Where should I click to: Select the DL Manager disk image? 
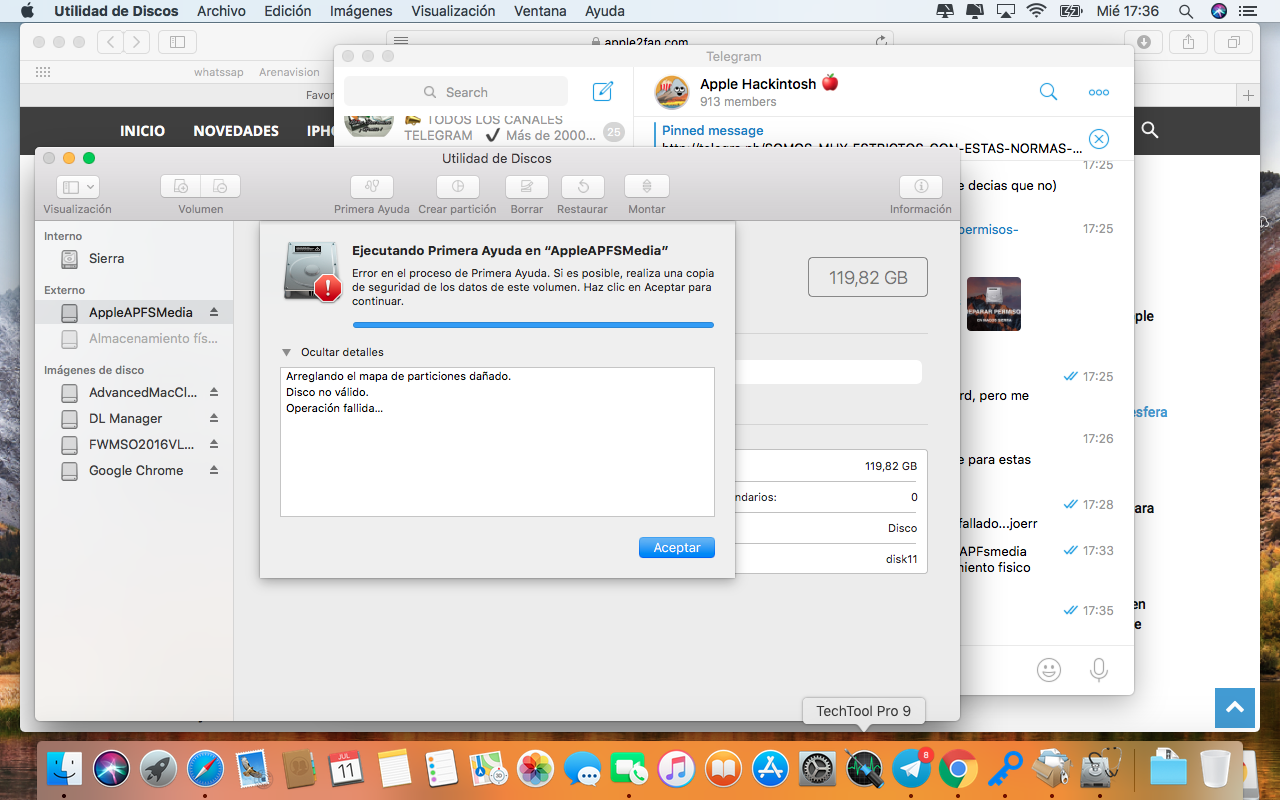tap(134, 419)
